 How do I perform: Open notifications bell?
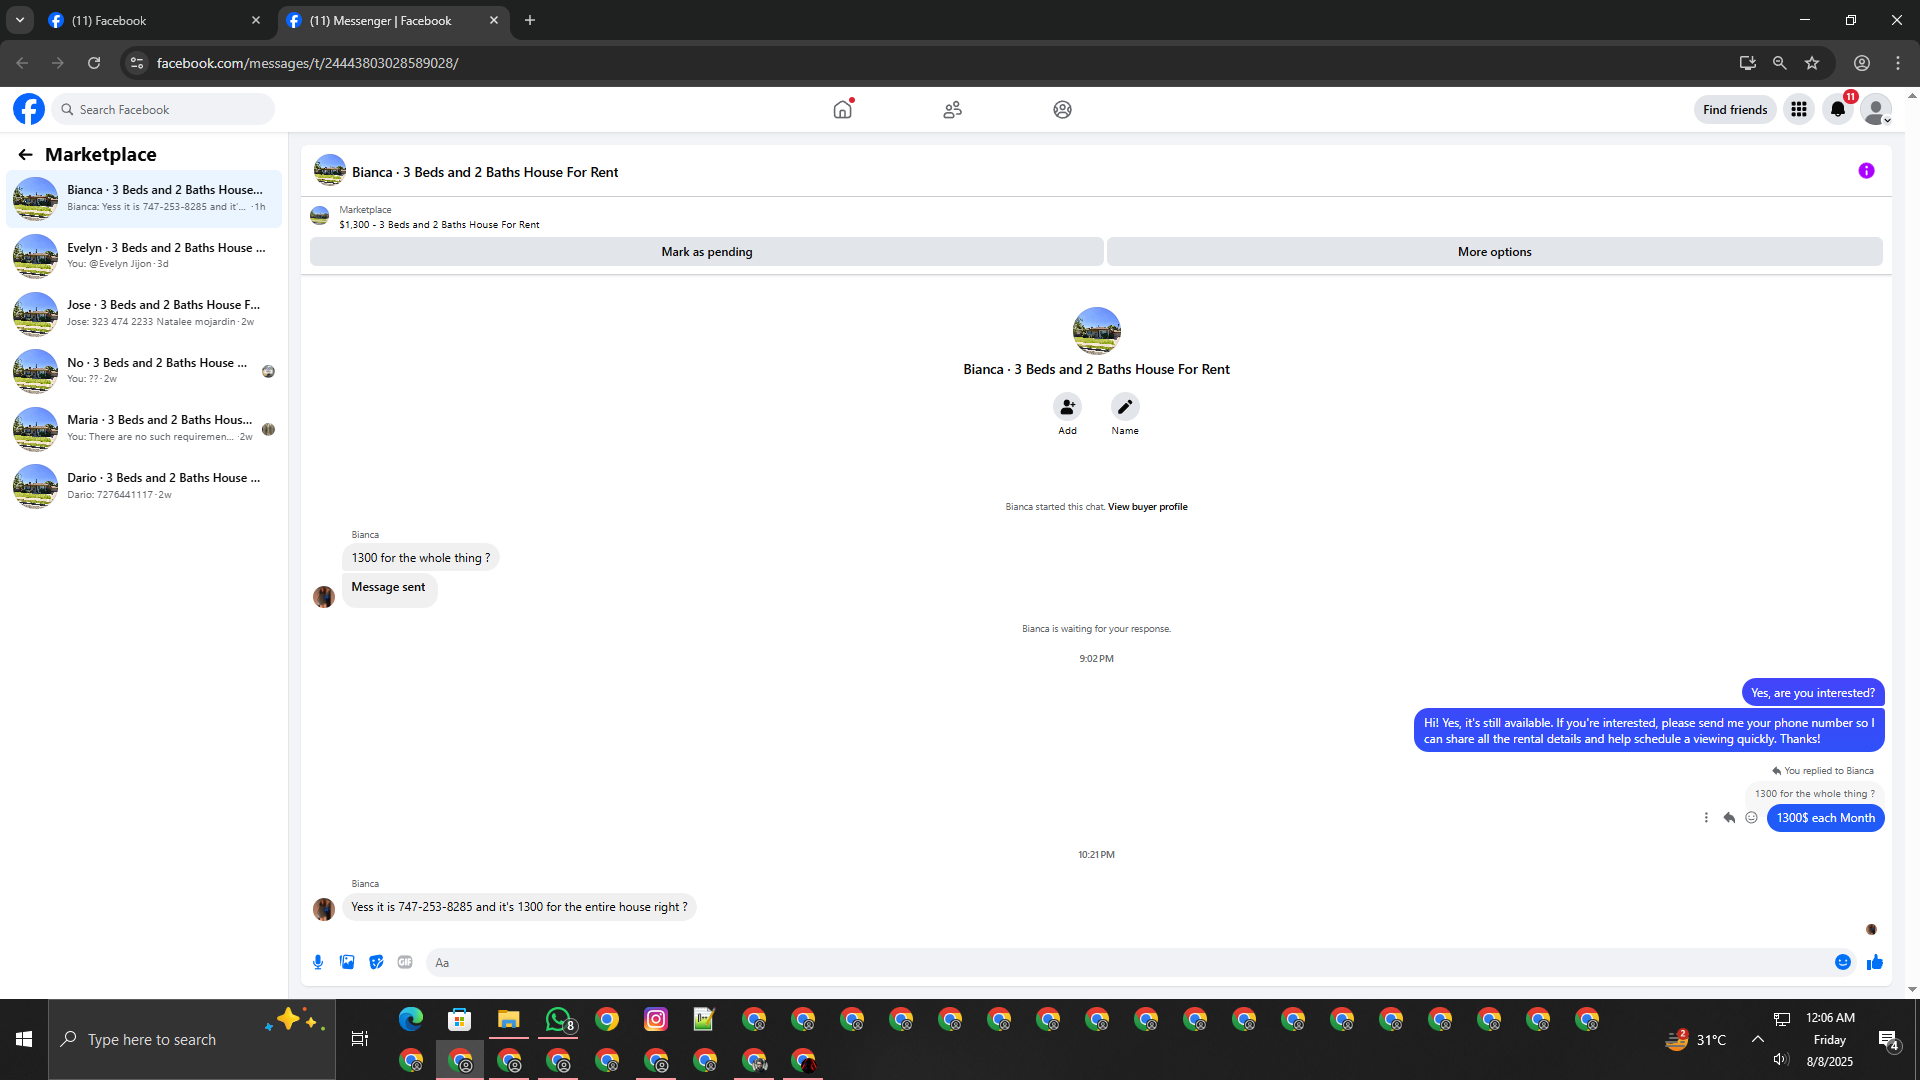(x=1838, y=110)
